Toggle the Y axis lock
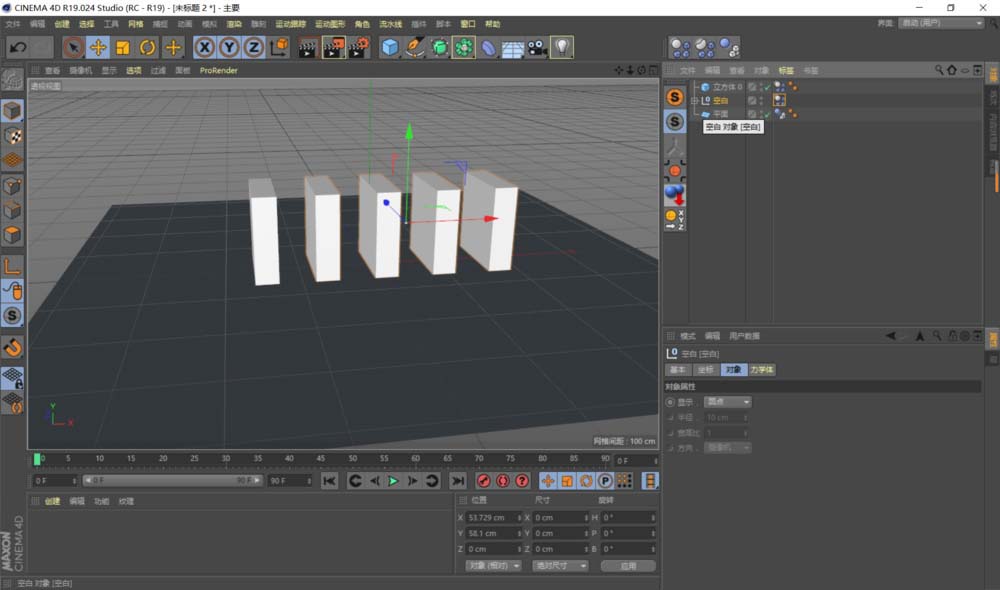This screenshot has height=590, width=1000. (229, 47)
